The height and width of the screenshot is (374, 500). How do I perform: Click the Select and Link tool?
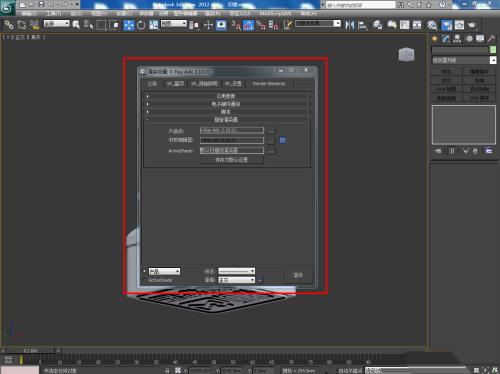[x=9, y=25]
